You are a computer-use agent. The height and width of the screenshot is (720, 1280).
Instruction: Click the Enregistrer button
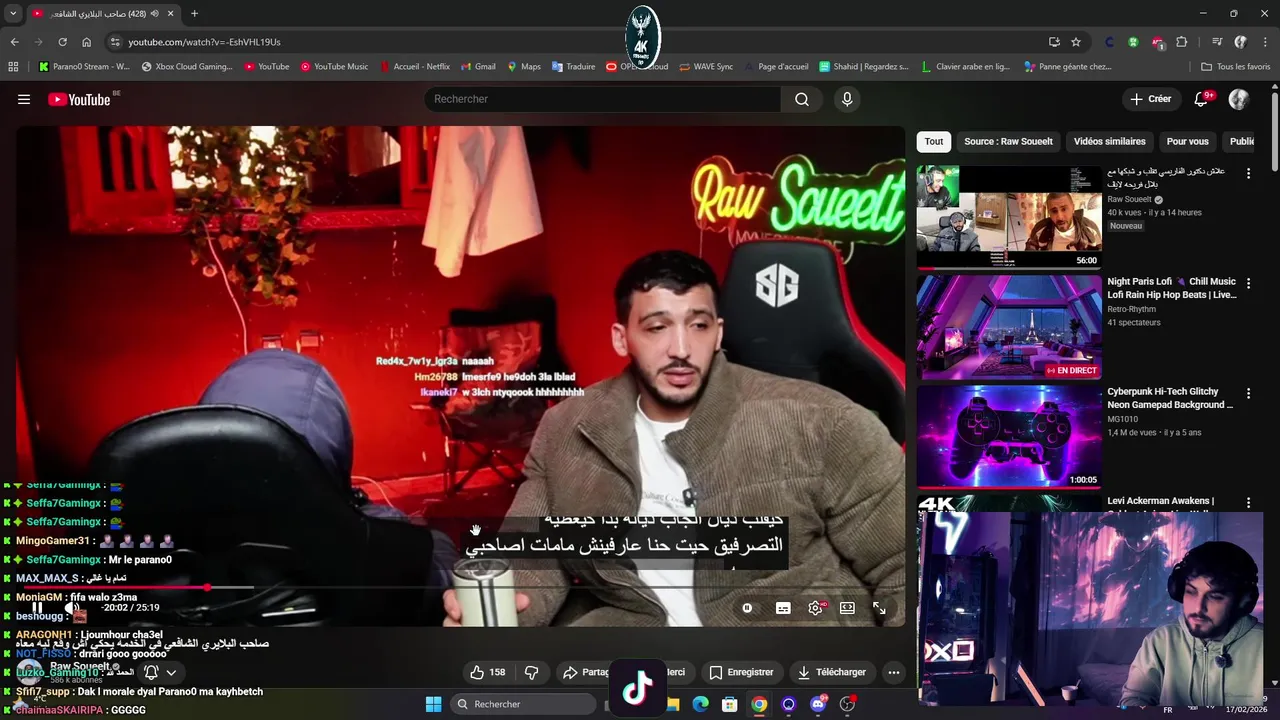click(741, 672)
